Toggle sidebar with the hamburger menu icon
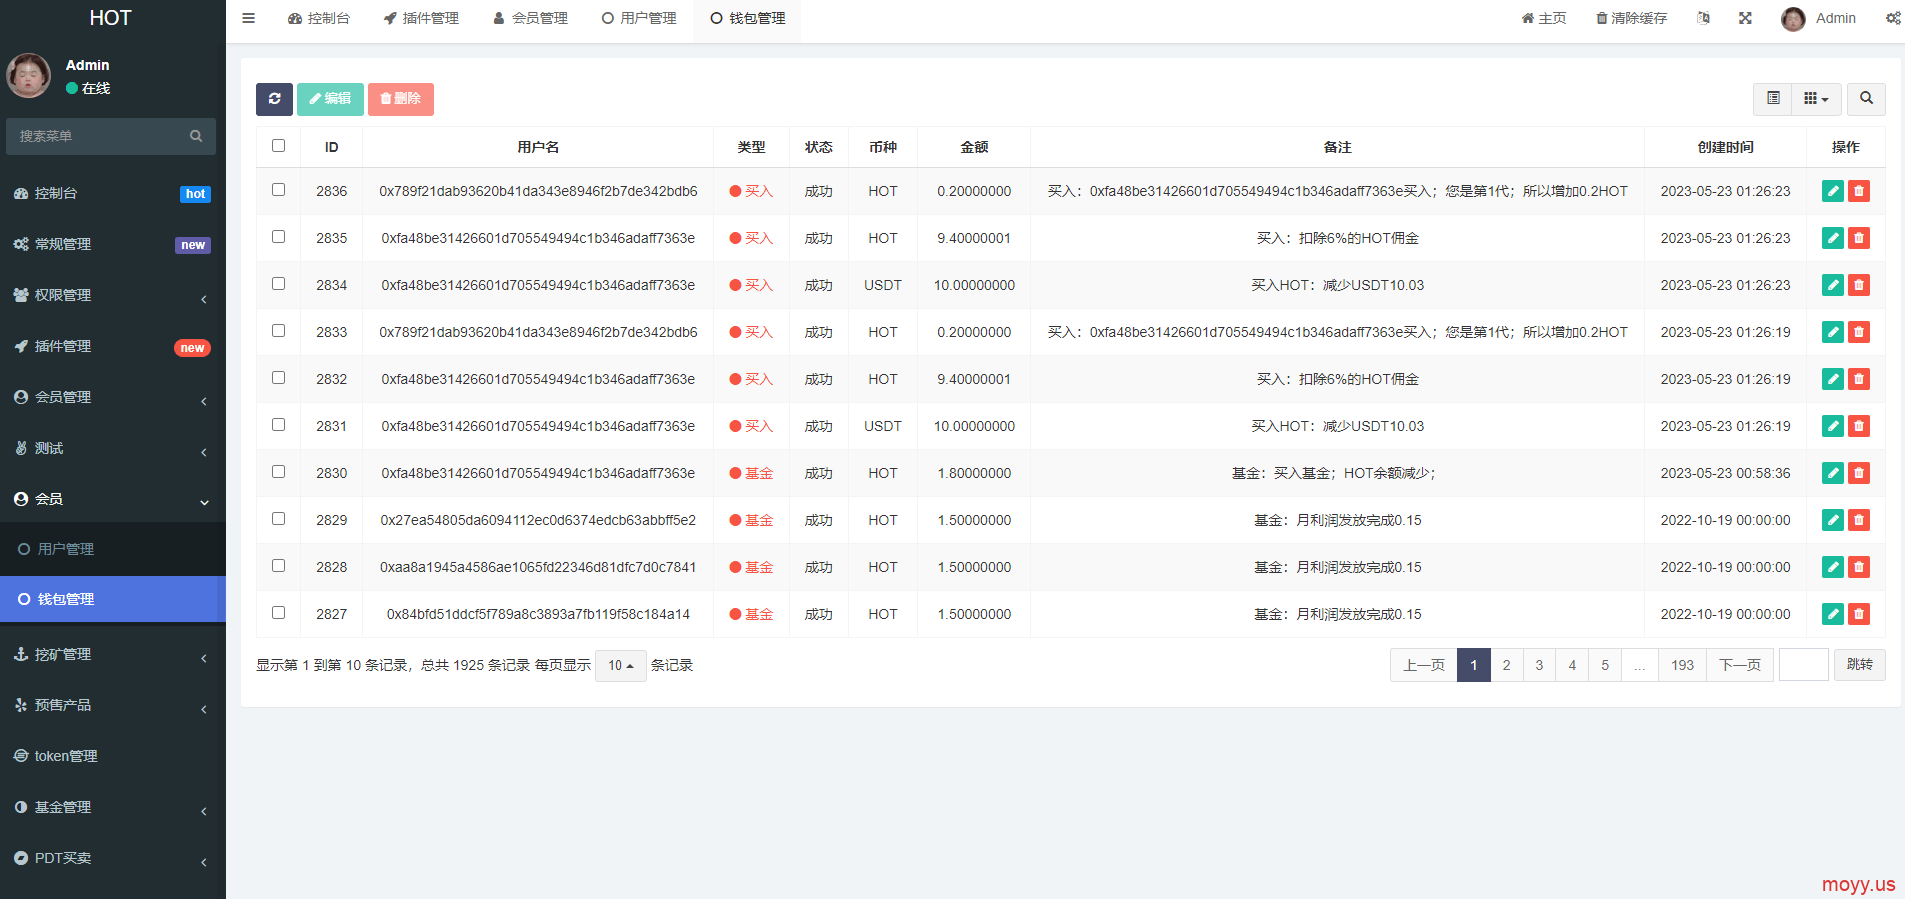This screenshot has height=899, width=1905. pos(249,18)
